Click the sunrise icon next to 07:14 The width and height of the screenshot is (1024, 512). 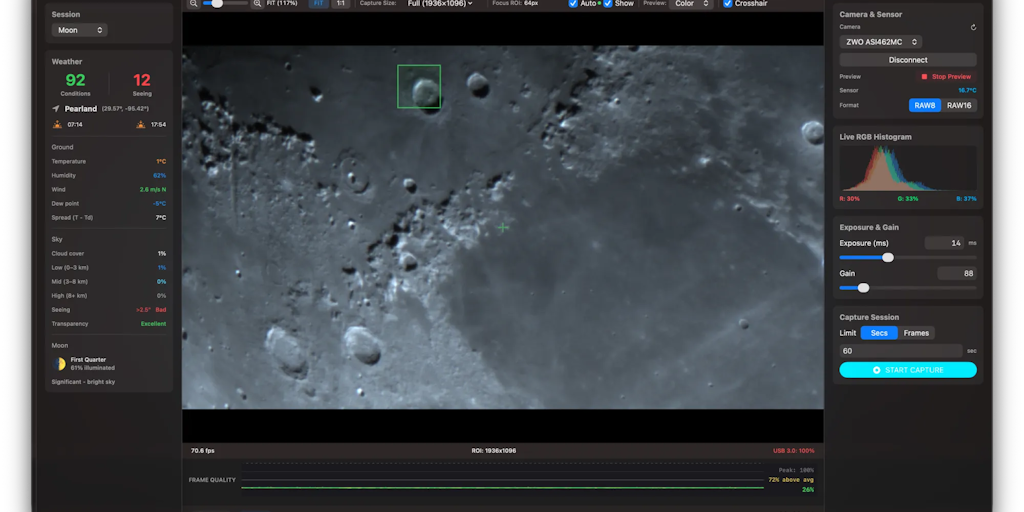57,125
